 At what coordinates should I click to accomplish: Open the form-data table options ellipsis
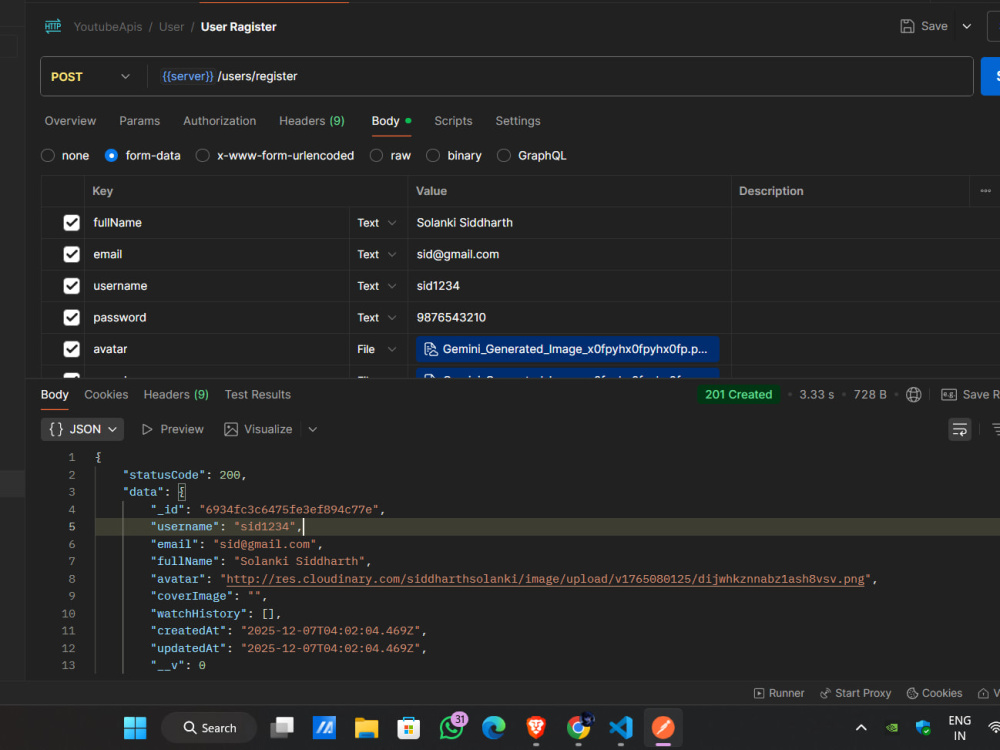985,191
